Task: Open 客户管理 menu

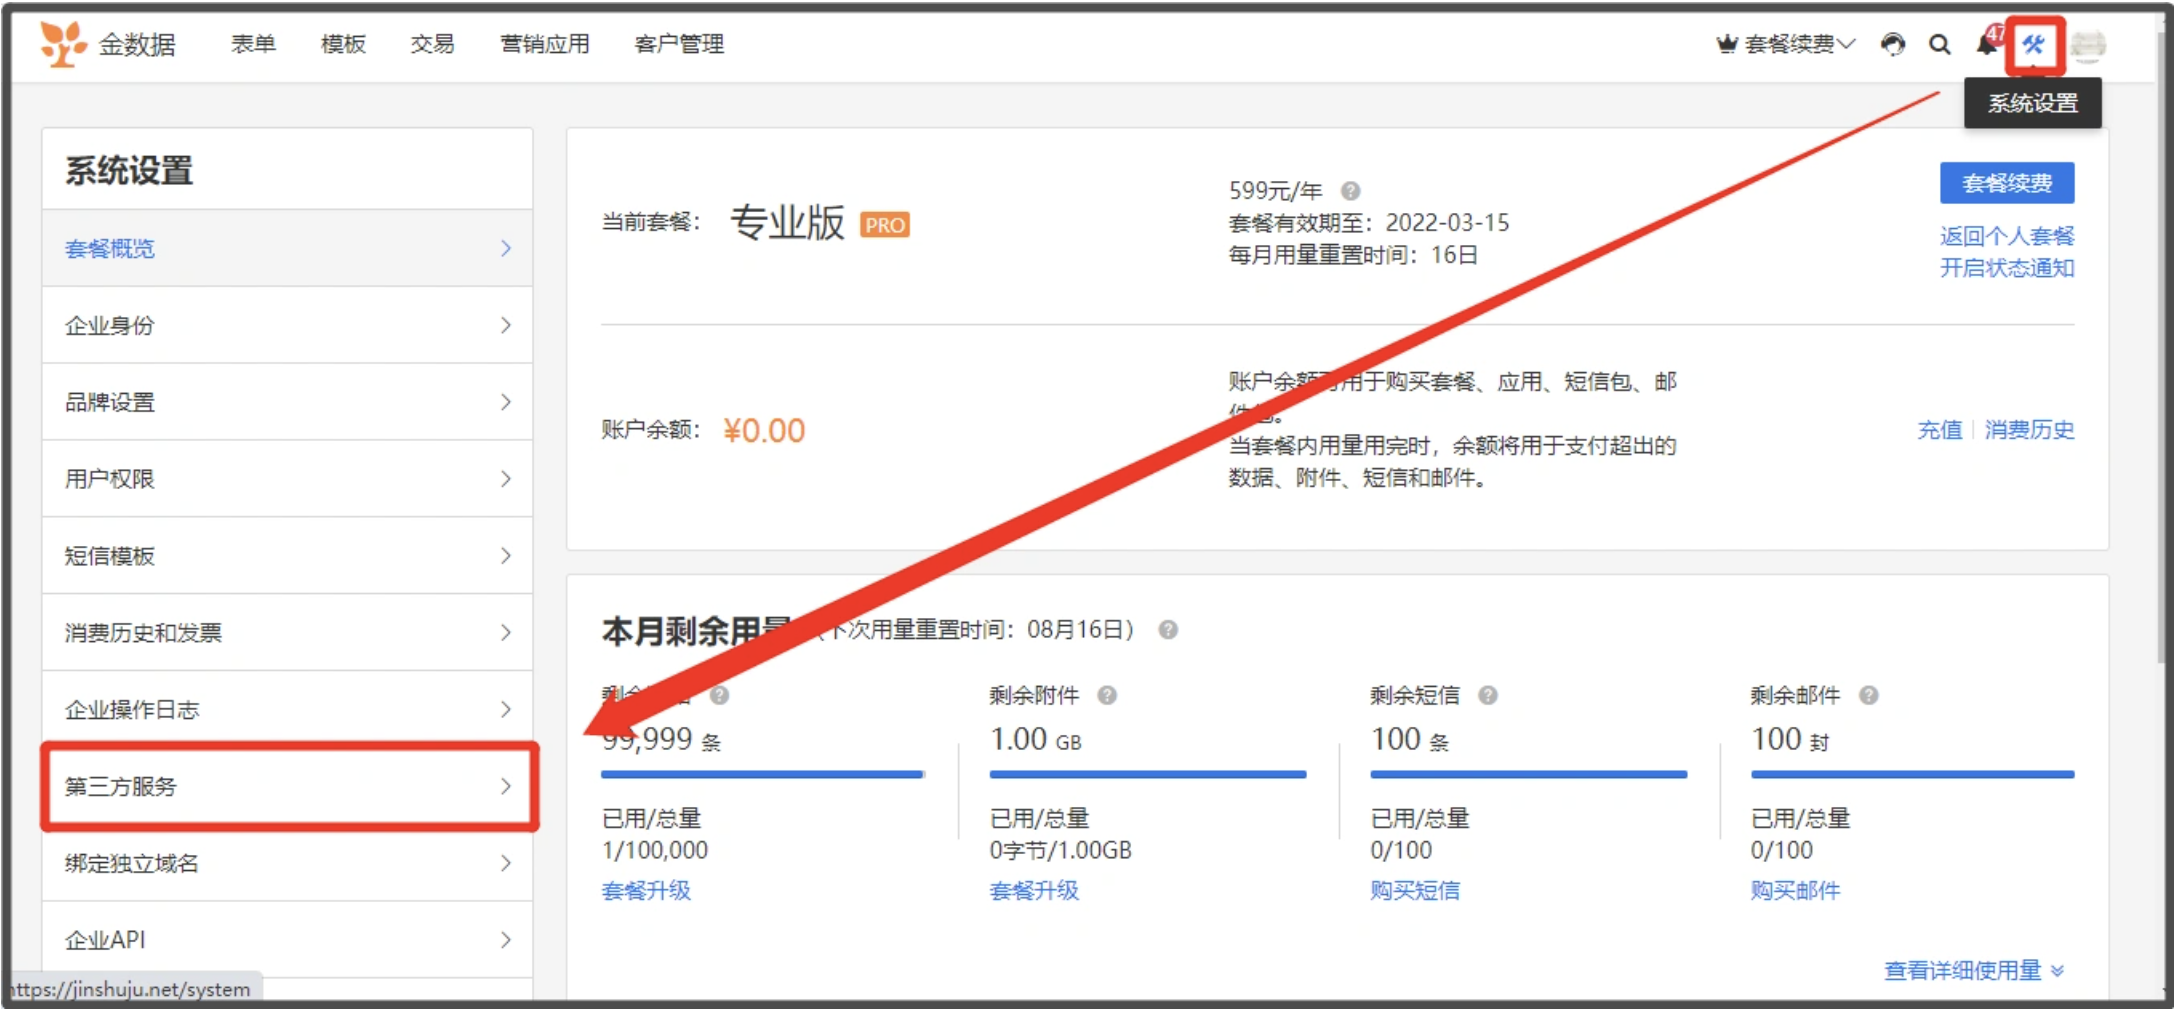Action: (x=679, y=44)
